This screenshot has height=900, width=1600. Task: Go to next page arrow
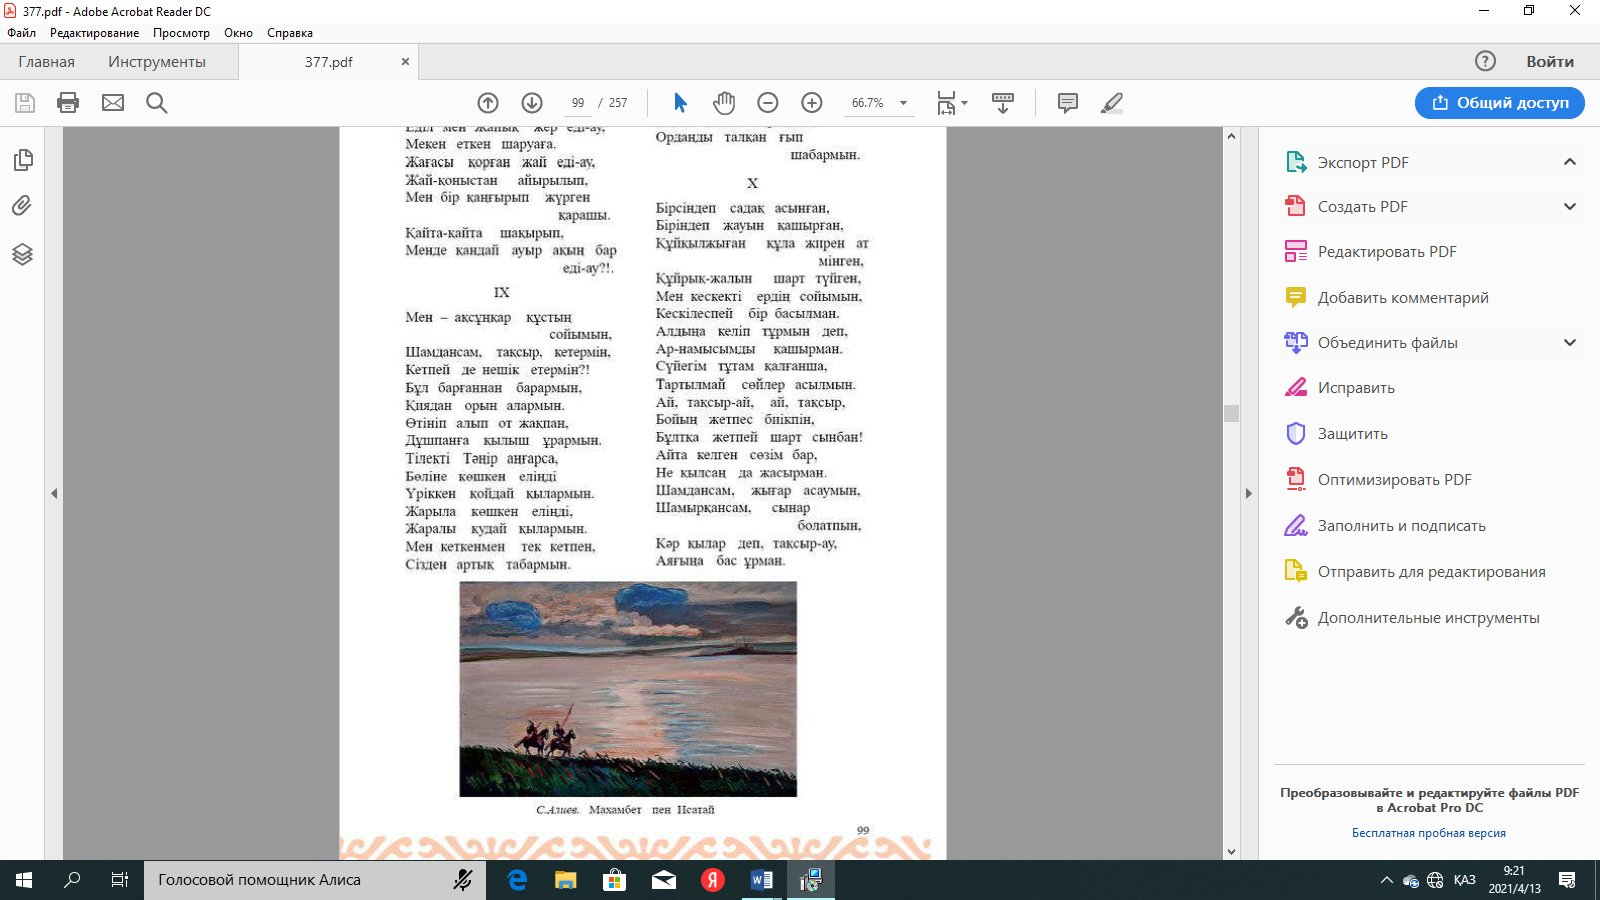tap(532, 103)
